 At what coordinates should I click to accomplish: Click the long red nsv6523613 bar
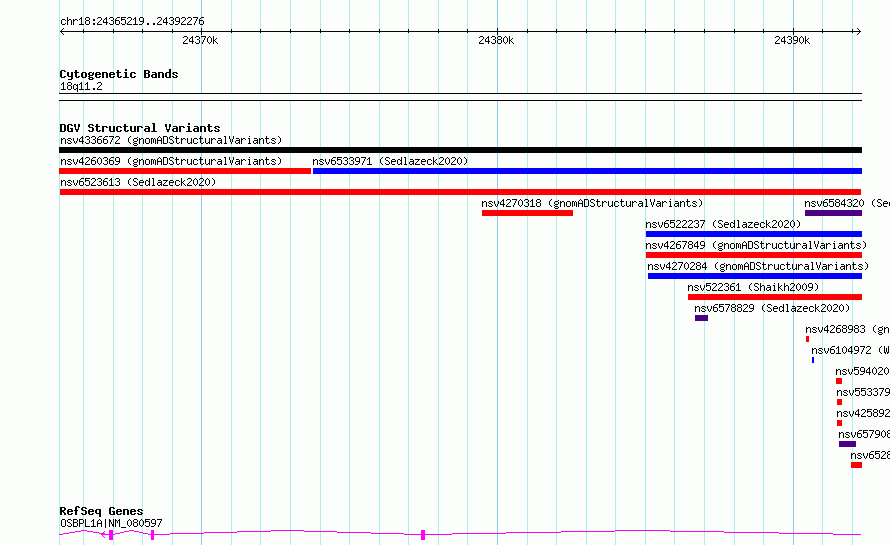[x=460, y=192]
